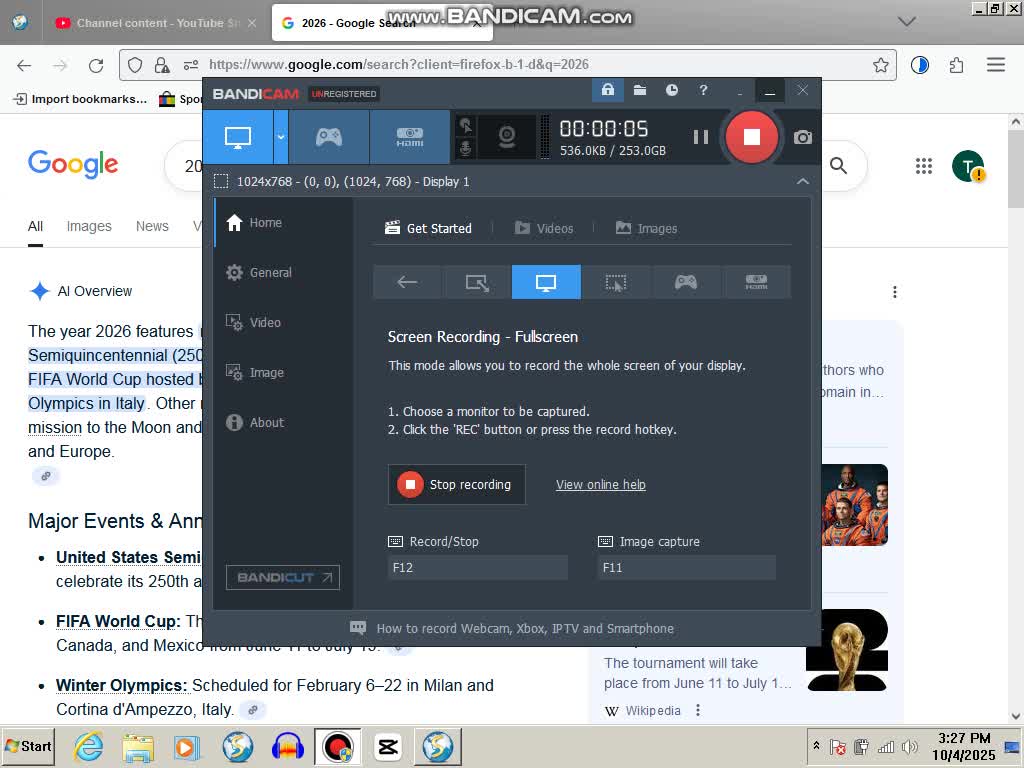Toggle the webcam overlay
Image resolution: width=1024 pixels, height=768 pixels.
[x=507, y=136]
